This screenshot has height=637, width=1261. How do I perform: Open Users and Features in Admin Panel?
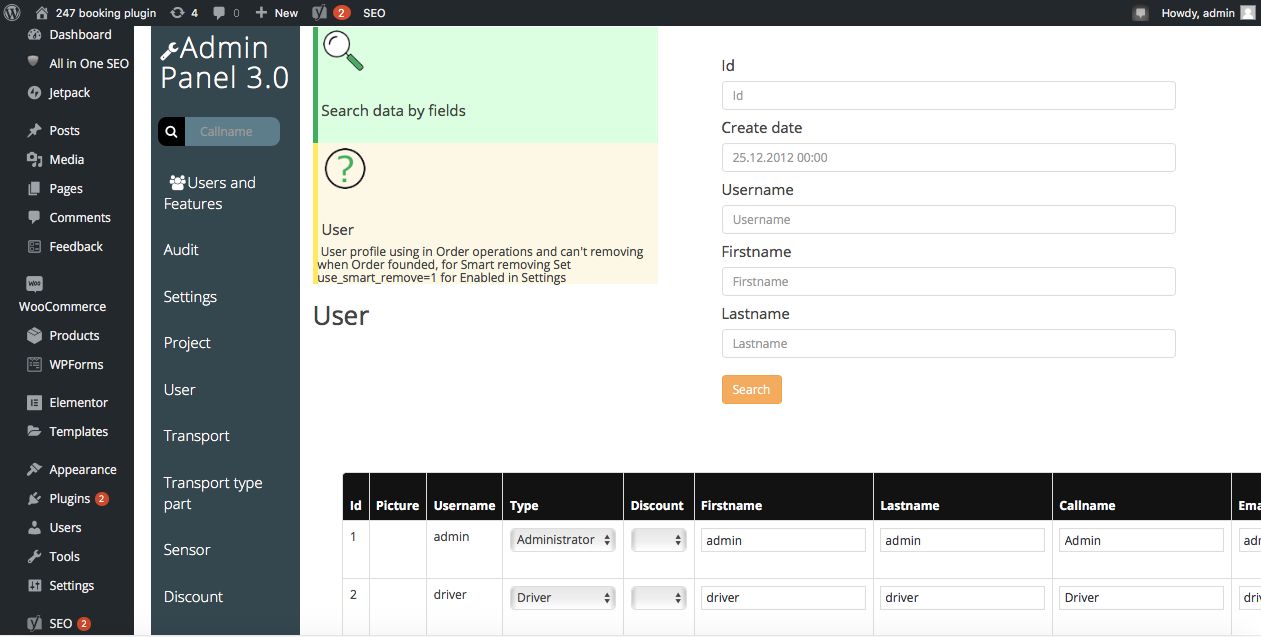[210, 193]
